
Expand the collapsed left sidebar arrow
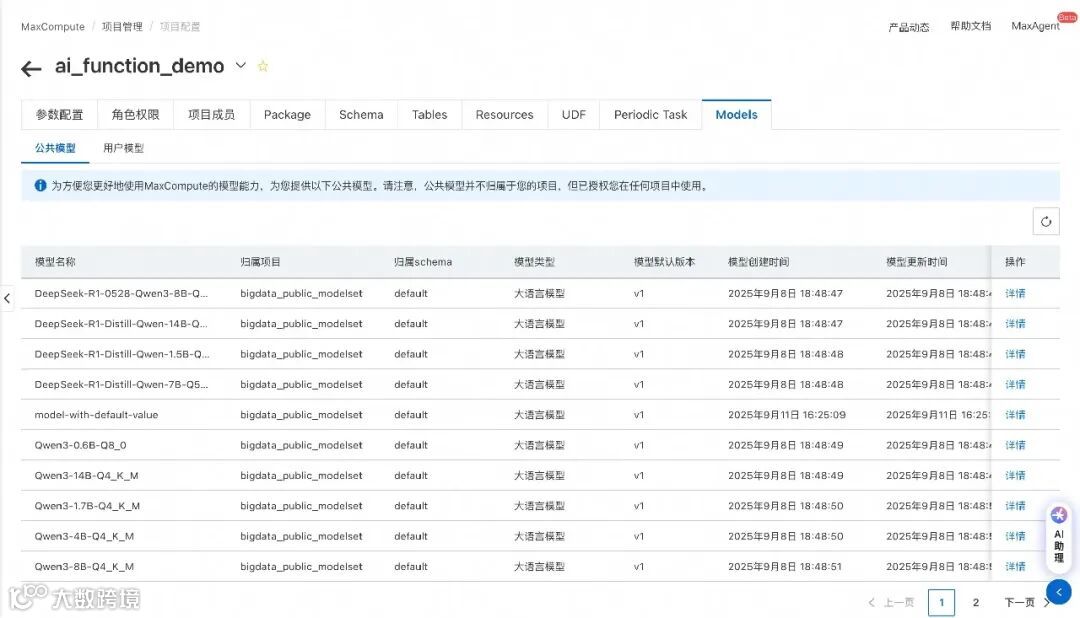pyautogui.click(x=7, y=298)
